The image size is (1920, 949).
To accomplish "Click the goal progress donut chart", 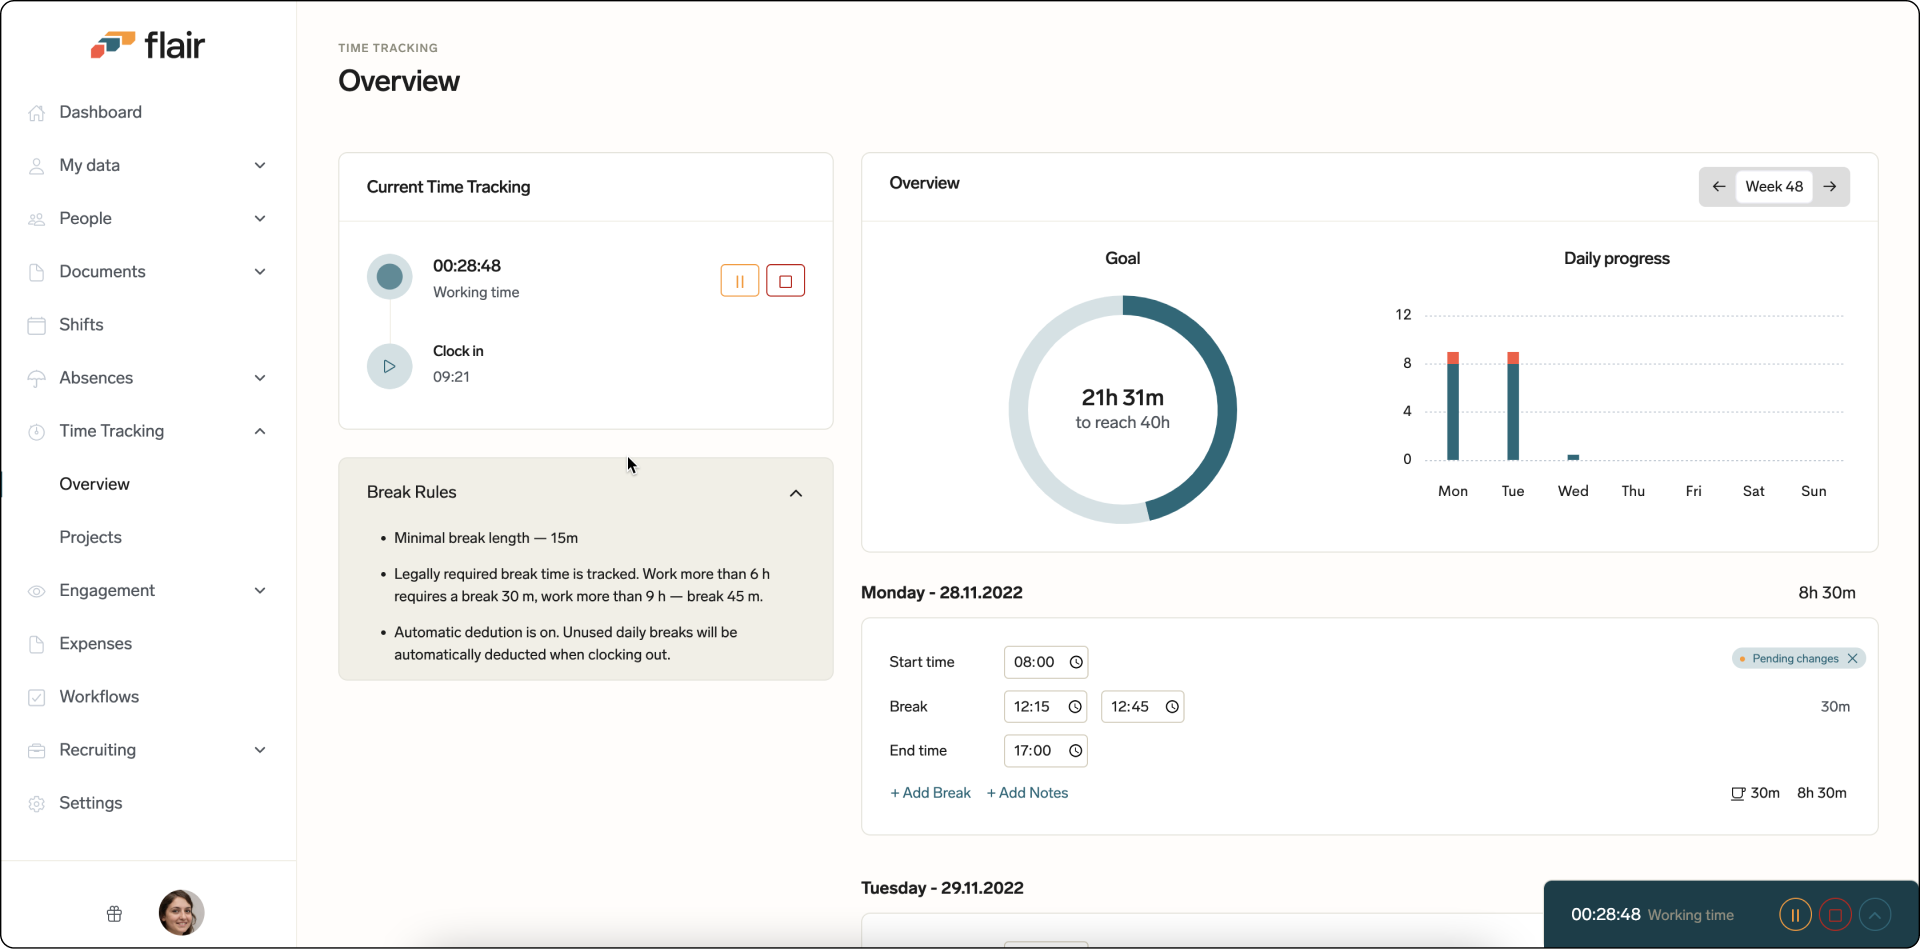I will point(1122,408).
